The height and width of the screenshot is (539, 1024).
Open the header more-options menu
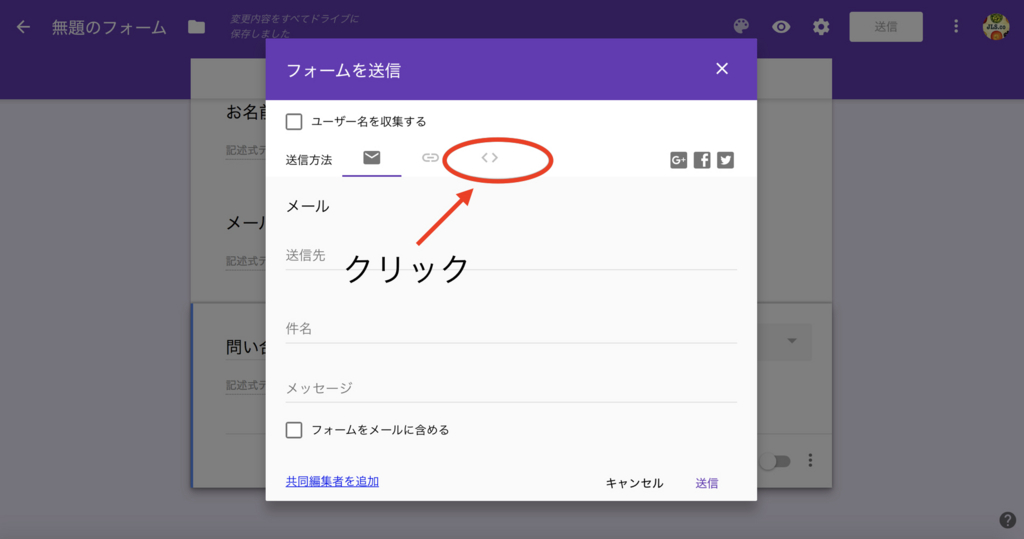click(956, 26)
